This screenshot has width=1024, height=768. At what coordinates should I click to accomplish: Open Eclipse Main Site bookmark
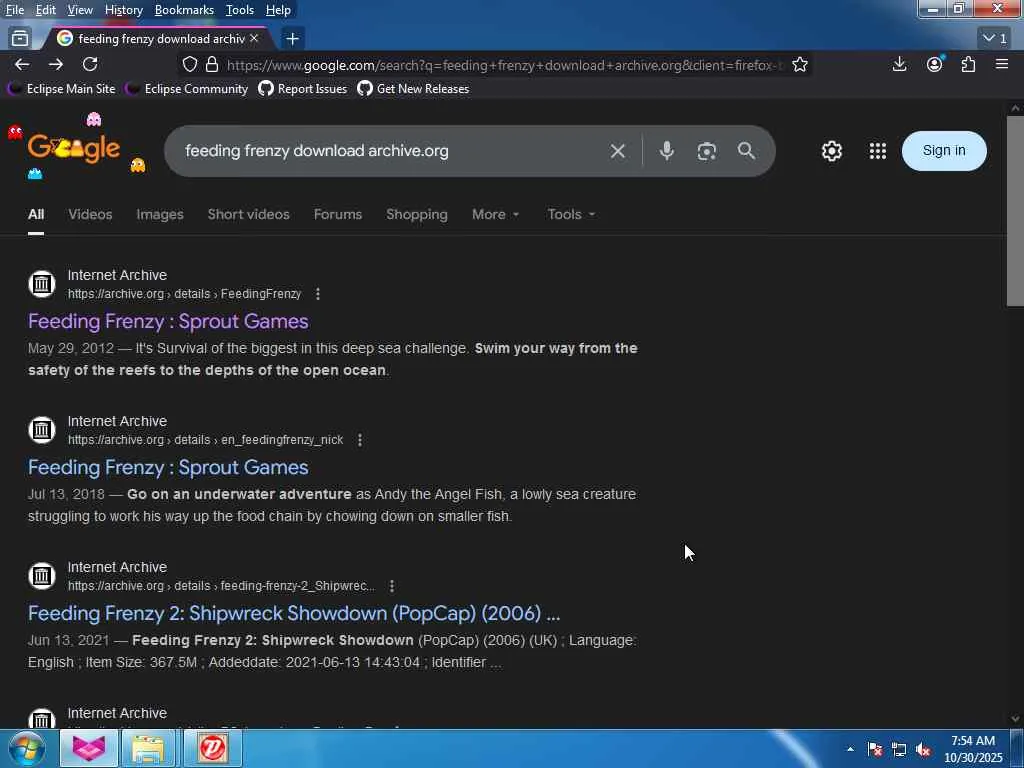click(x=62, y=89)
